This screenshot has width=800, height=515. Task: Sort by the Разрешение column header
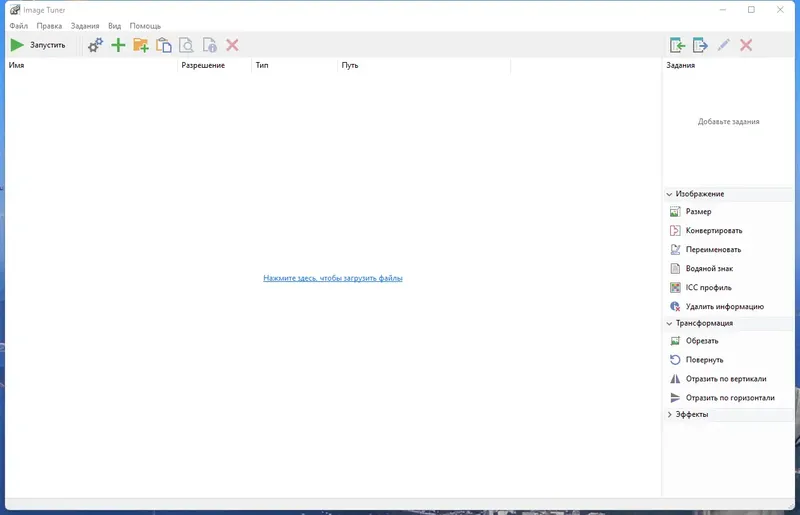click(x=203, y=65)
